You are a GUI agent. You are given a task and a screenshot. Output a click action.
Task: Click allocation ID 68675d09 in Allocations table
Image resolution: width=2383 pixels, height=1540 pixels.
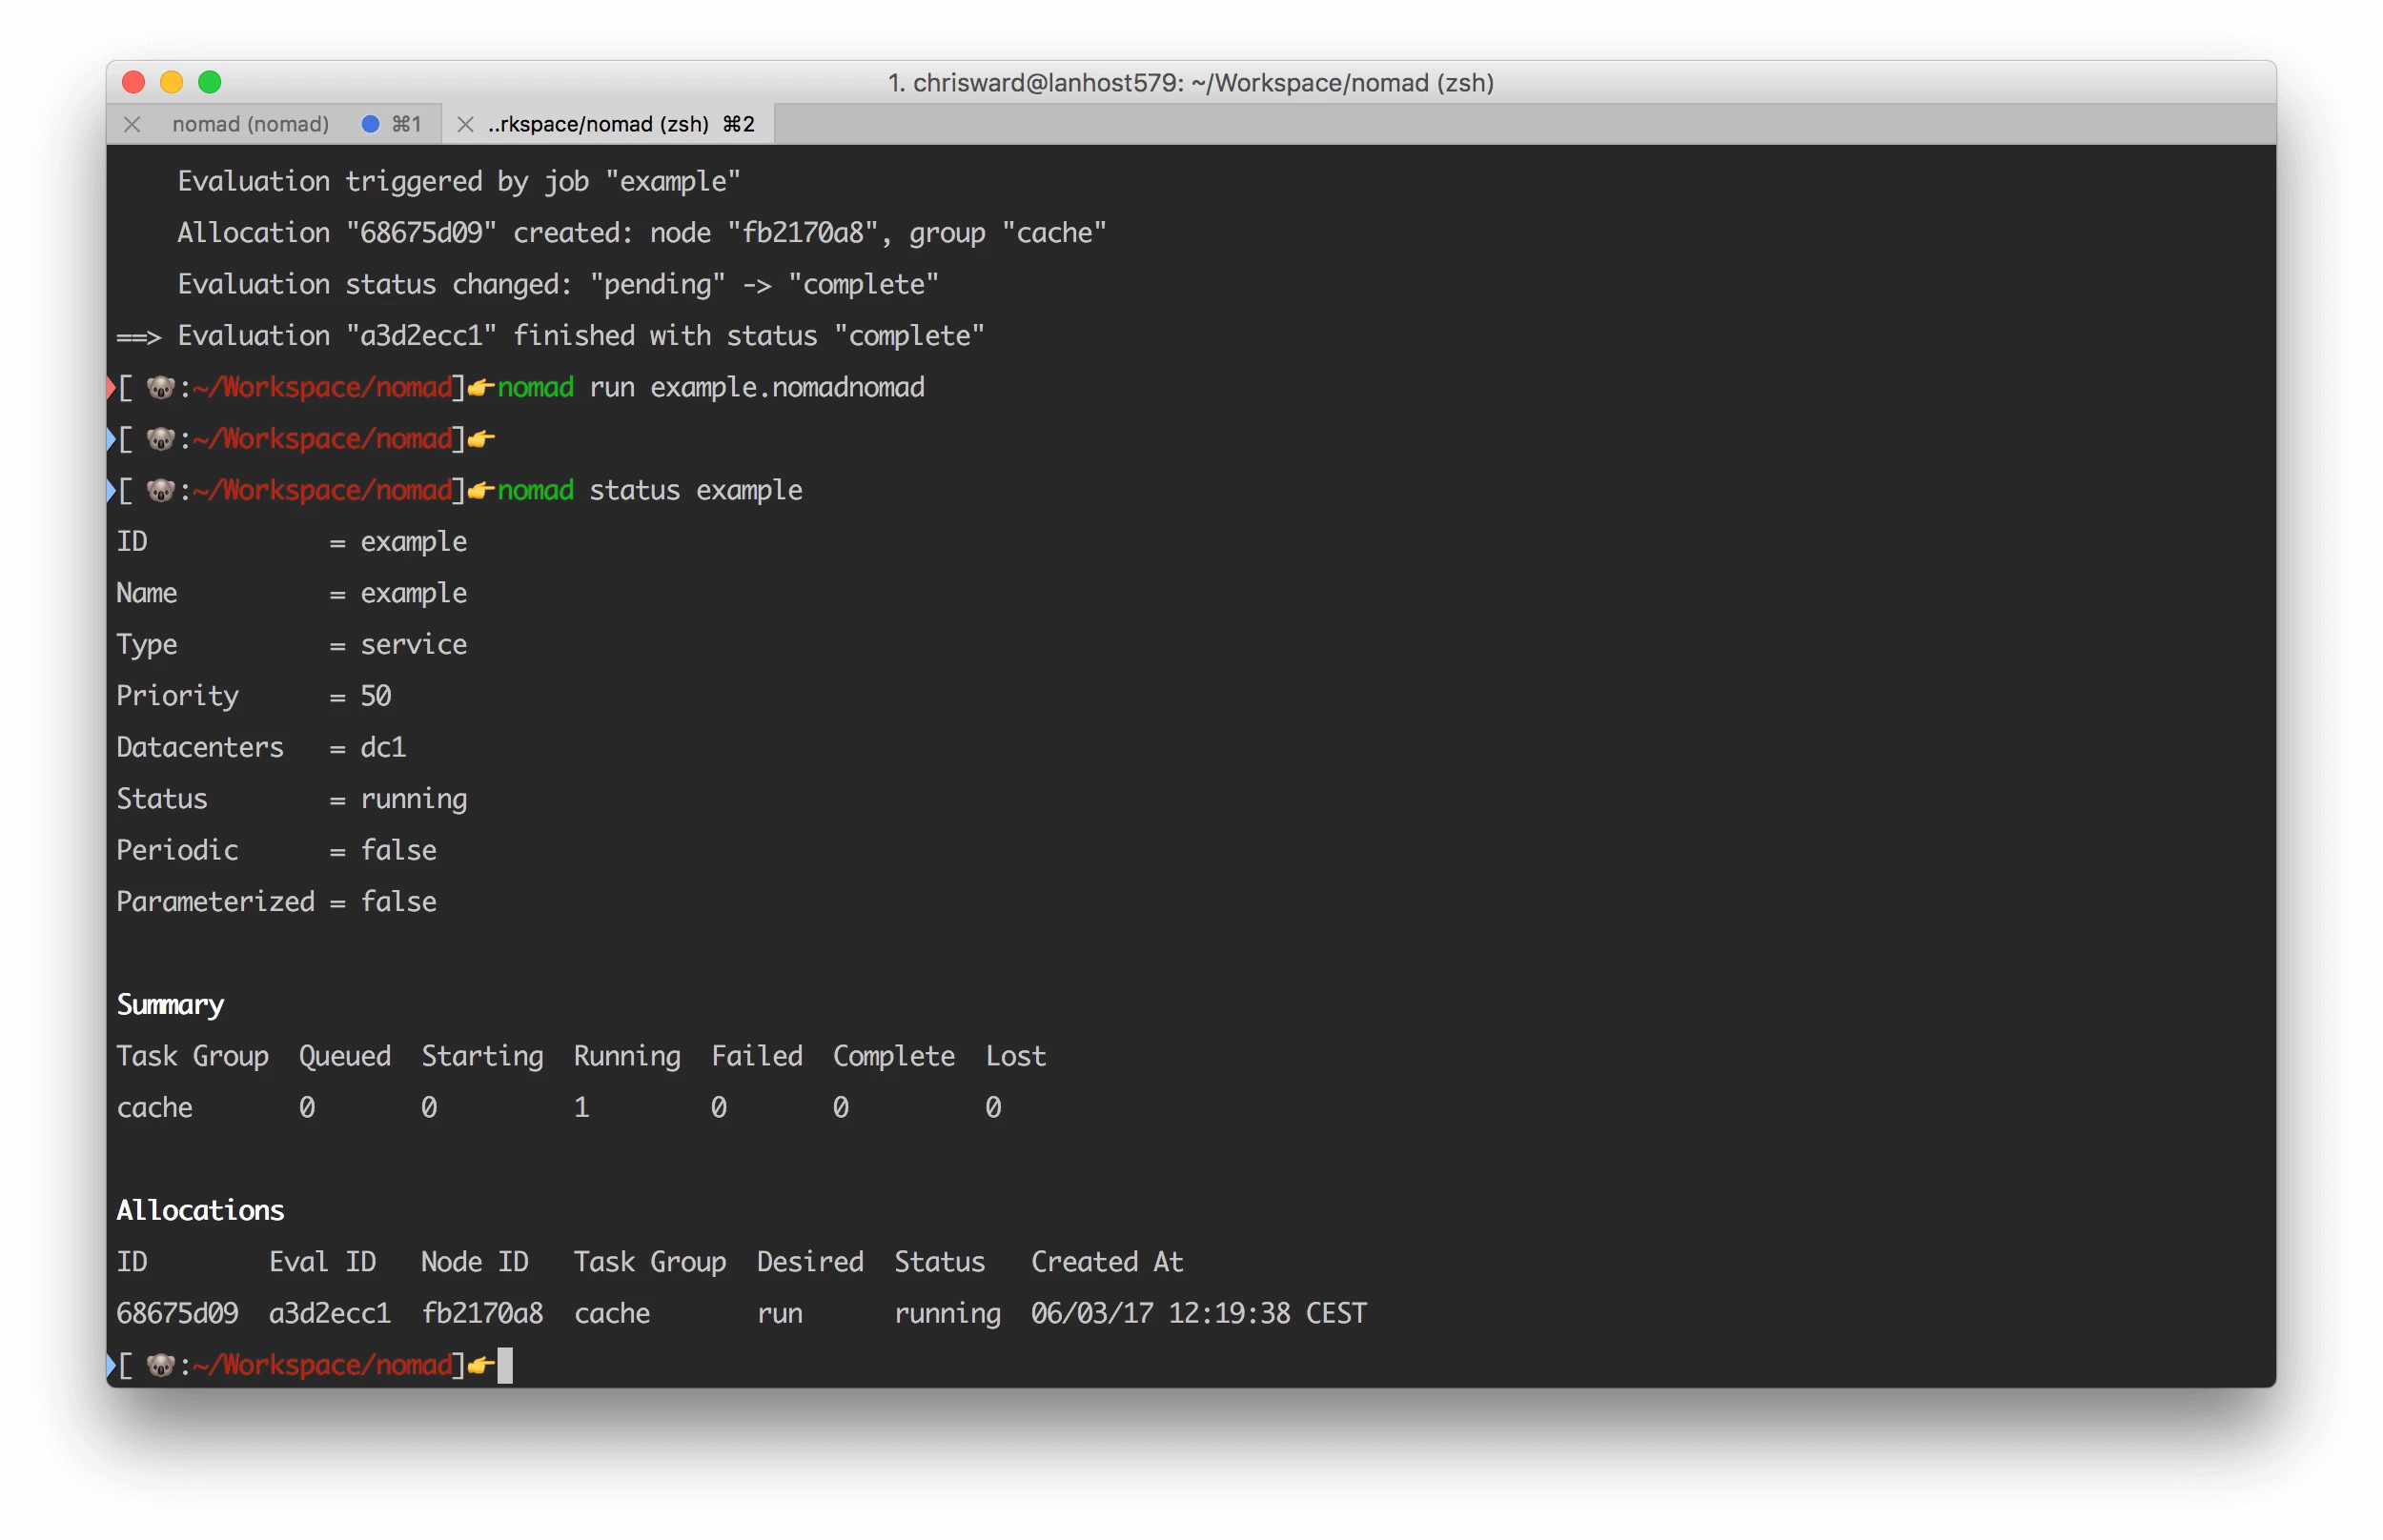click(177, 1313)
